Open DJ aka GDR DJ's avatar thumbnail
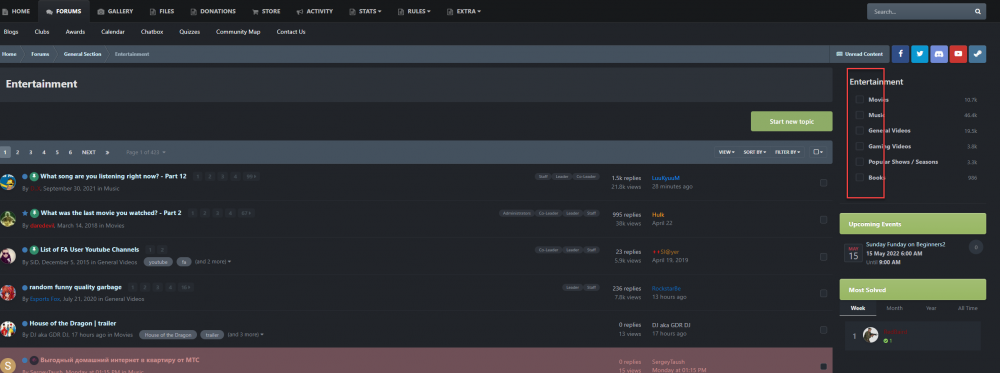This screenshot has width=1000, height=373. 8,329
